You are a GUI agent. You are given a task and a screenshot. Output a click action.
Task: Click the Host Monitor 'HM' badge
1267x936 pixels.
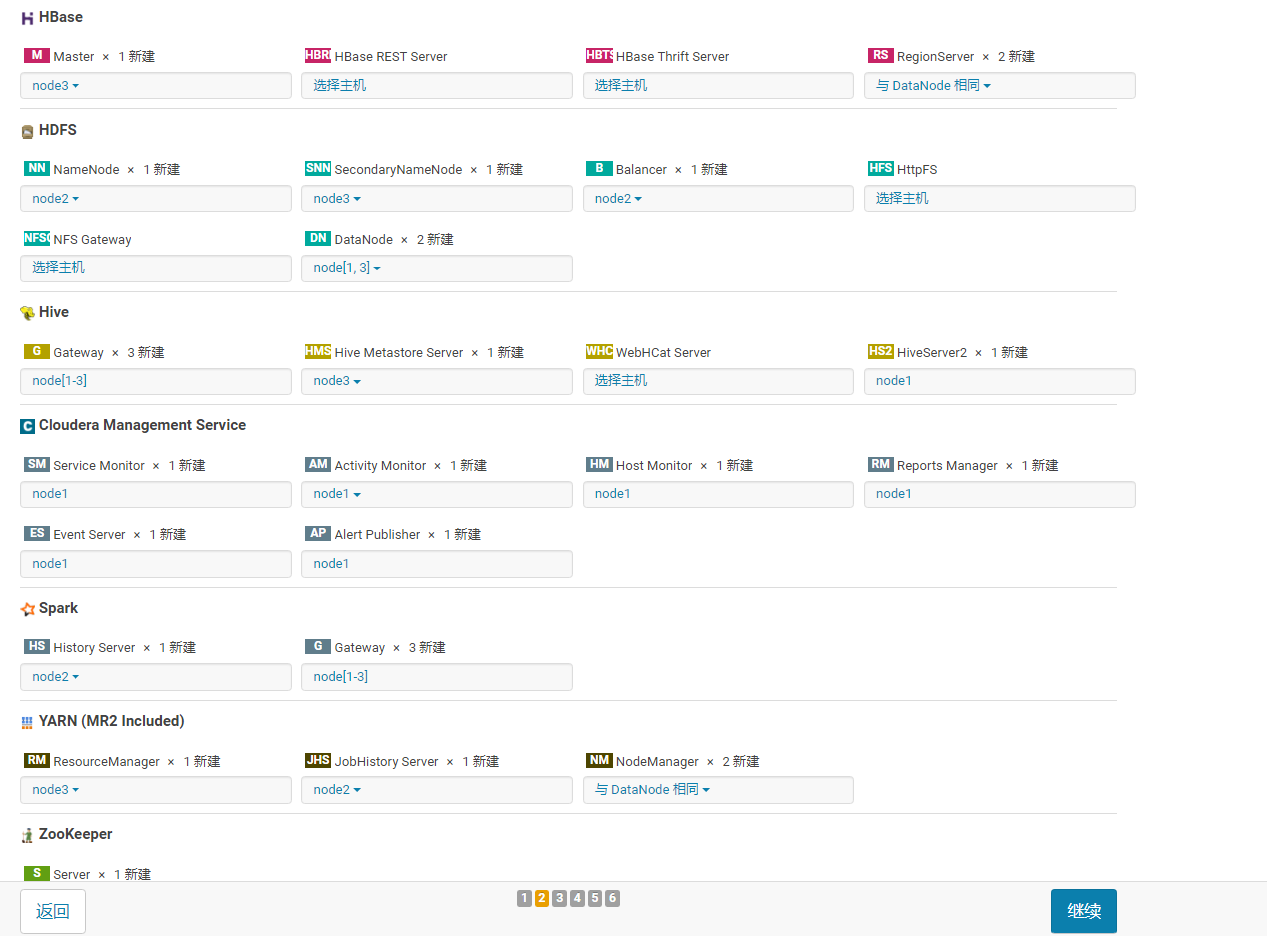click(599, 464)
